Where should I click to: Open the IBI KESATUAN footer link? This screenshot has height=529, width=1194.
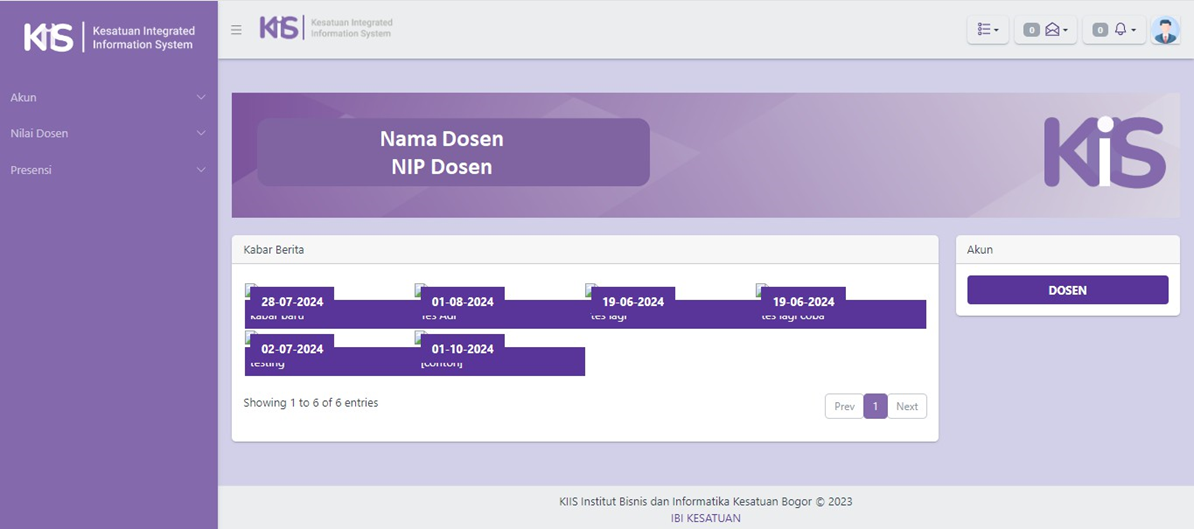coord(705,518)
